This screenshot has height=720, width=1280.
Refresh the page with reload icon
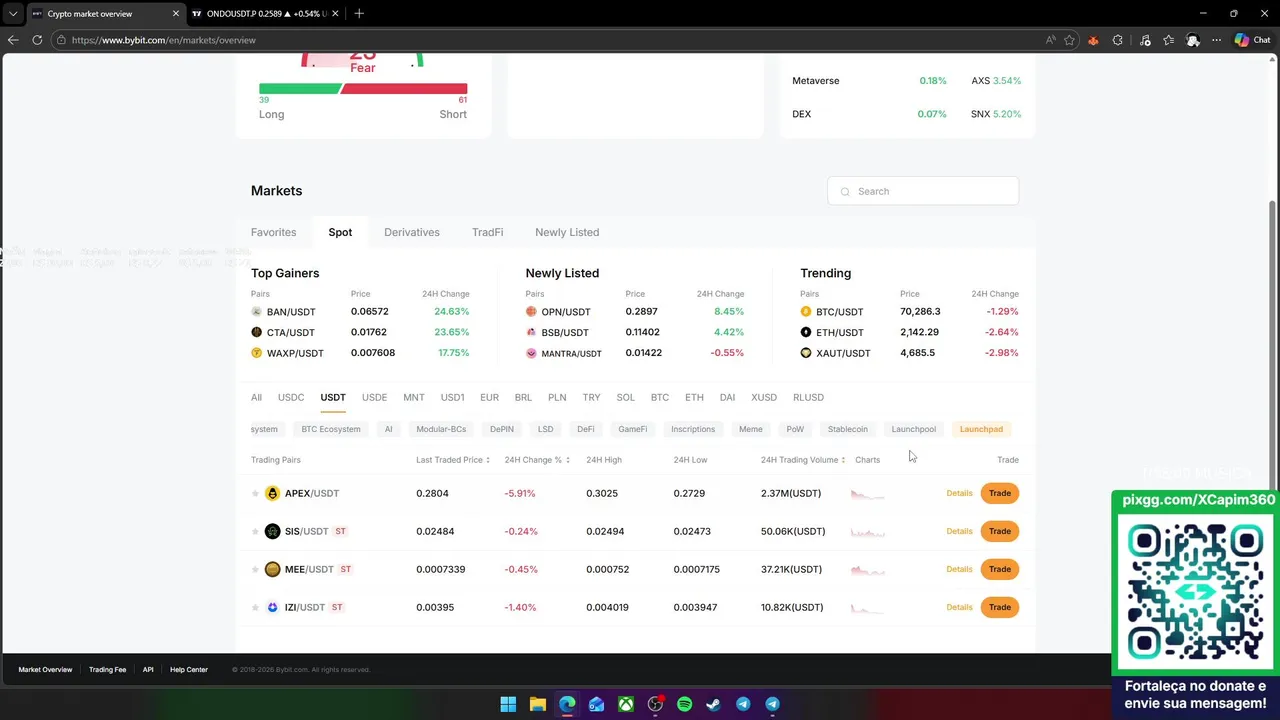tap(37, 40)
